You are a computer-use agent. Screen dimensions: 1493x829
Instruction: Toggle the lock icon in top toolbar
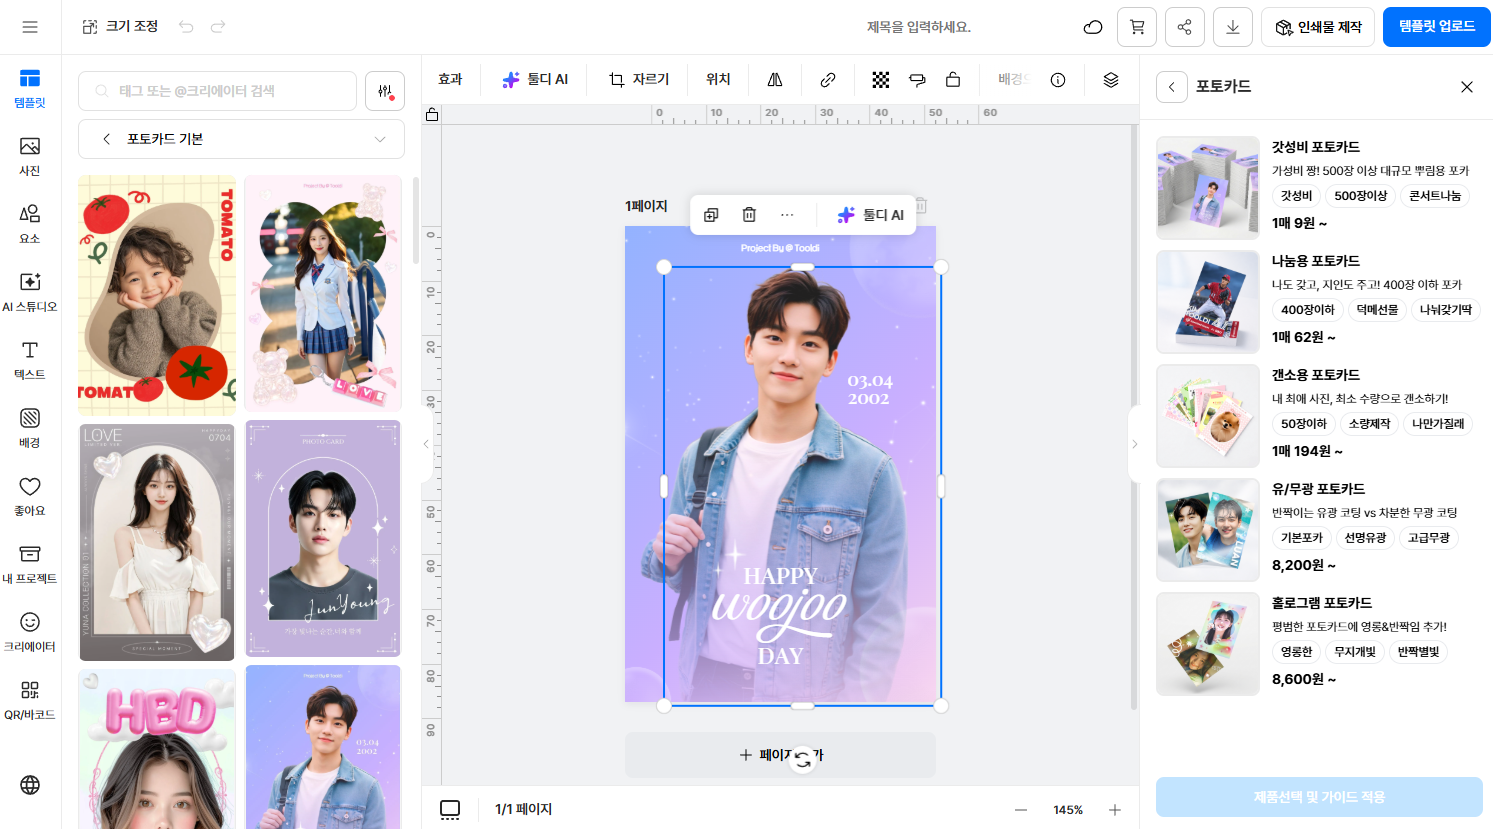click(953, 80)
